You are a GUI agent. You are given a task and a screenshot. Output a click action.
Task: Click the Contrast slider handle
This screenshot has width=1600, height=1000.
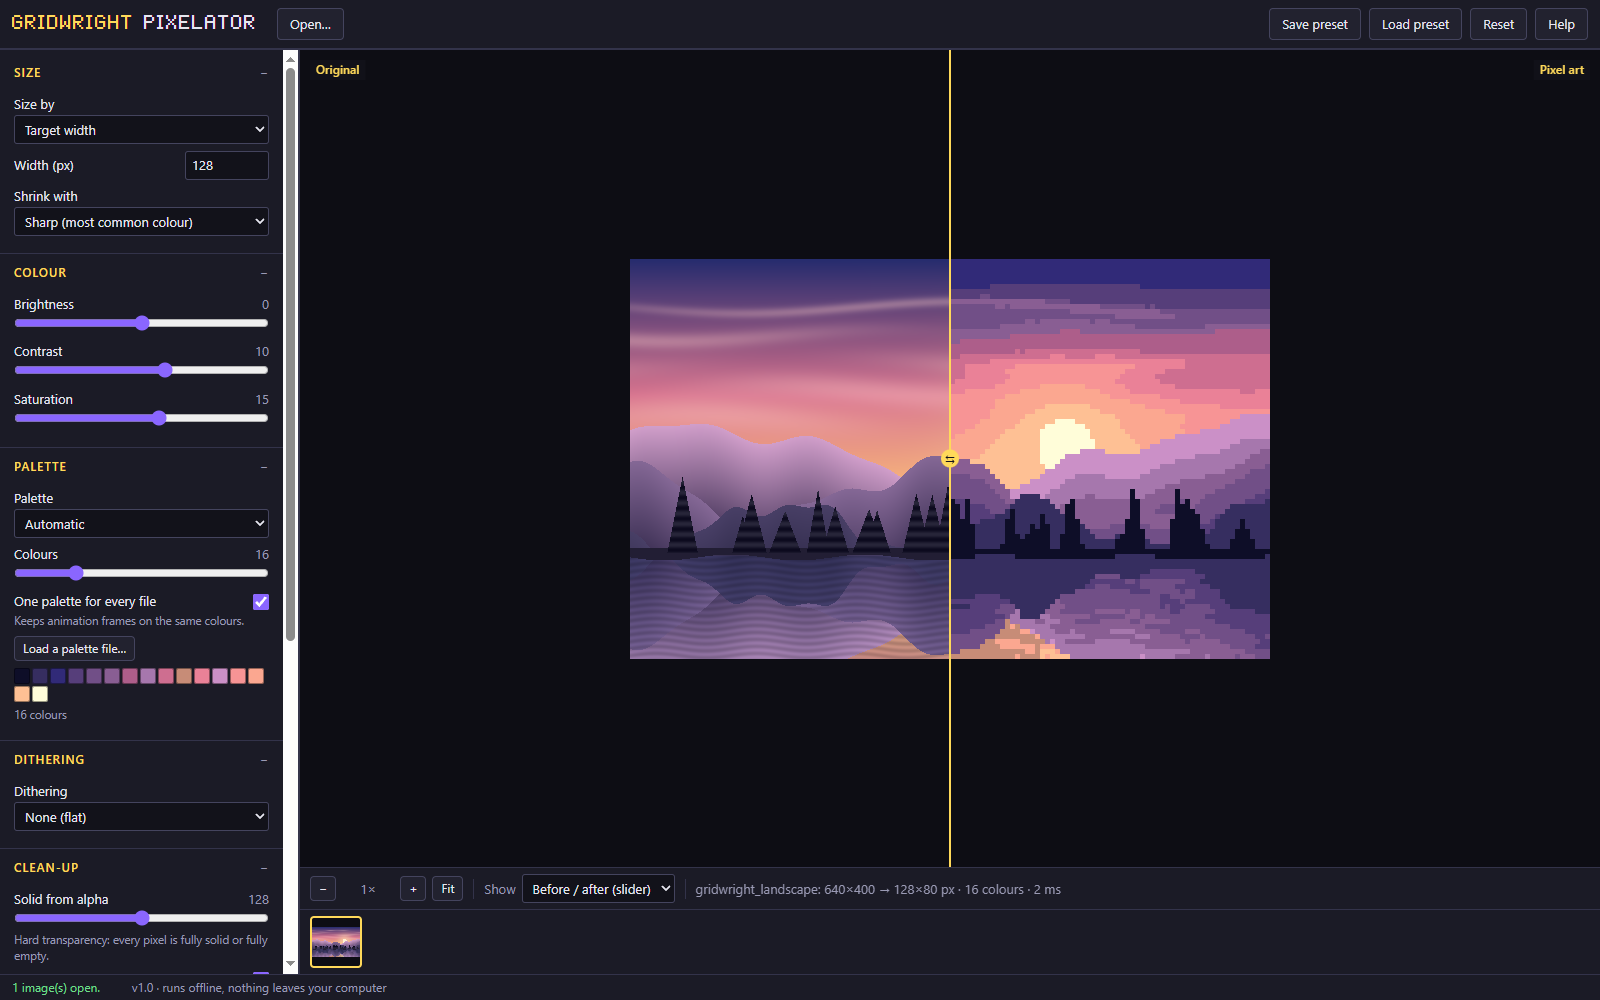165,370
